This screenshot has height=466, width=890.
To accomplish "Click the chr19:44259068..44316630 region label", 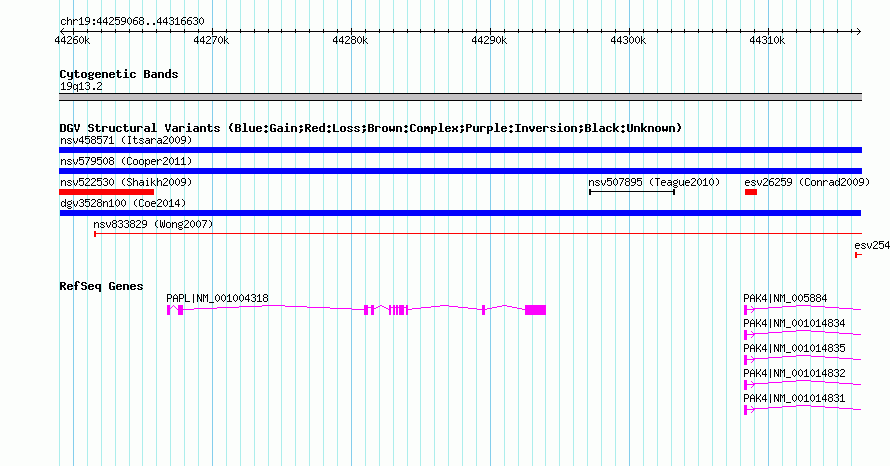I will click(x=132, y=21).
